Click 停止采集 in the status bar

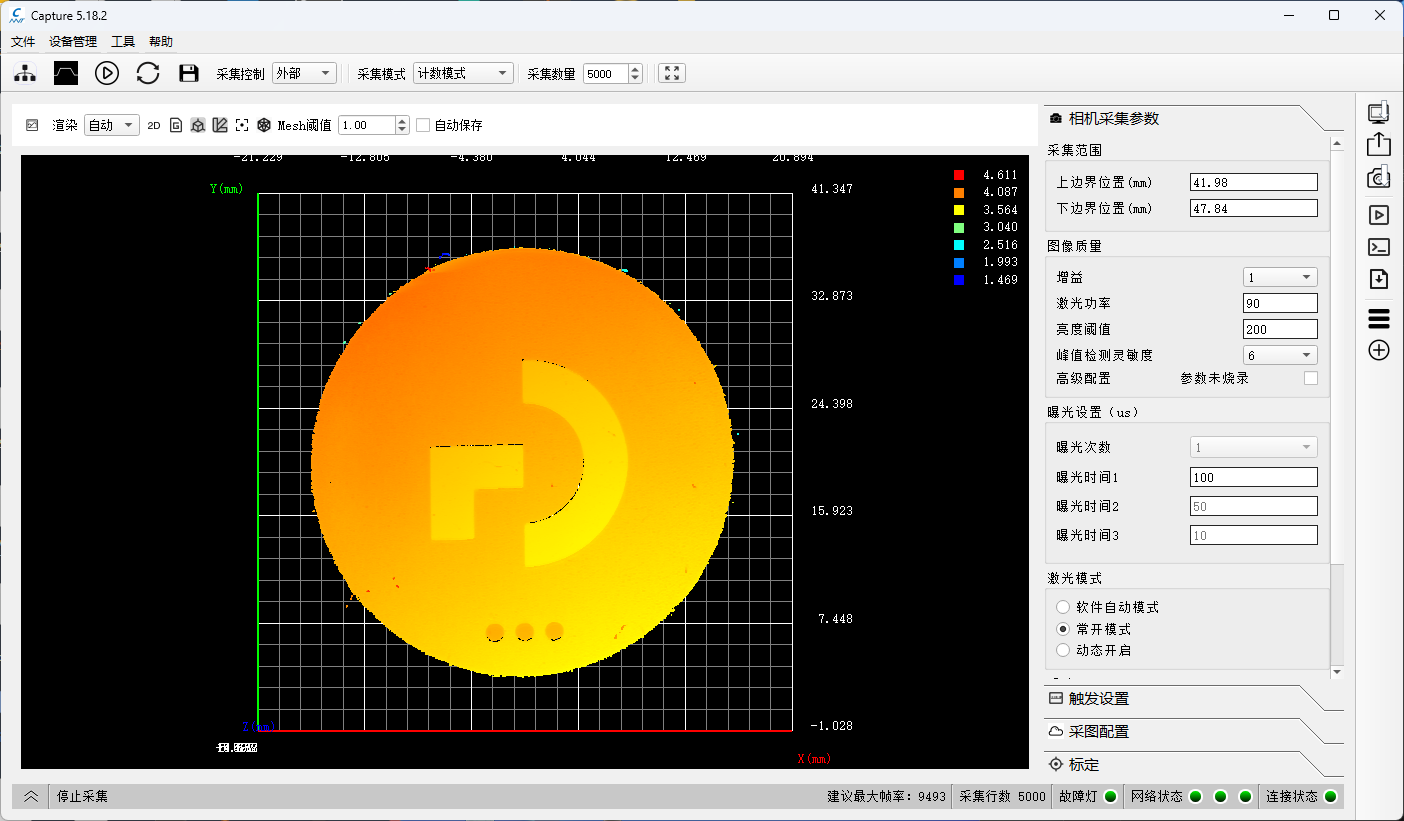click(82, 797)
